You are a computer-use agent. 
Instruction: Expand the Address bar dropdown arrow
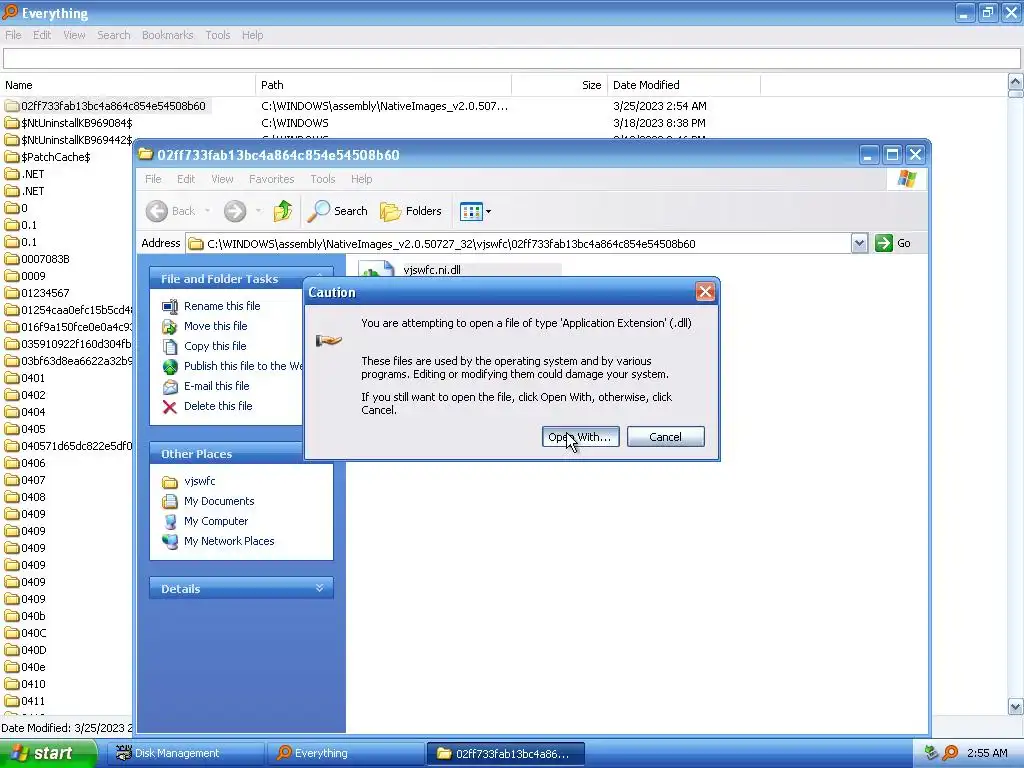pos(859,244)
